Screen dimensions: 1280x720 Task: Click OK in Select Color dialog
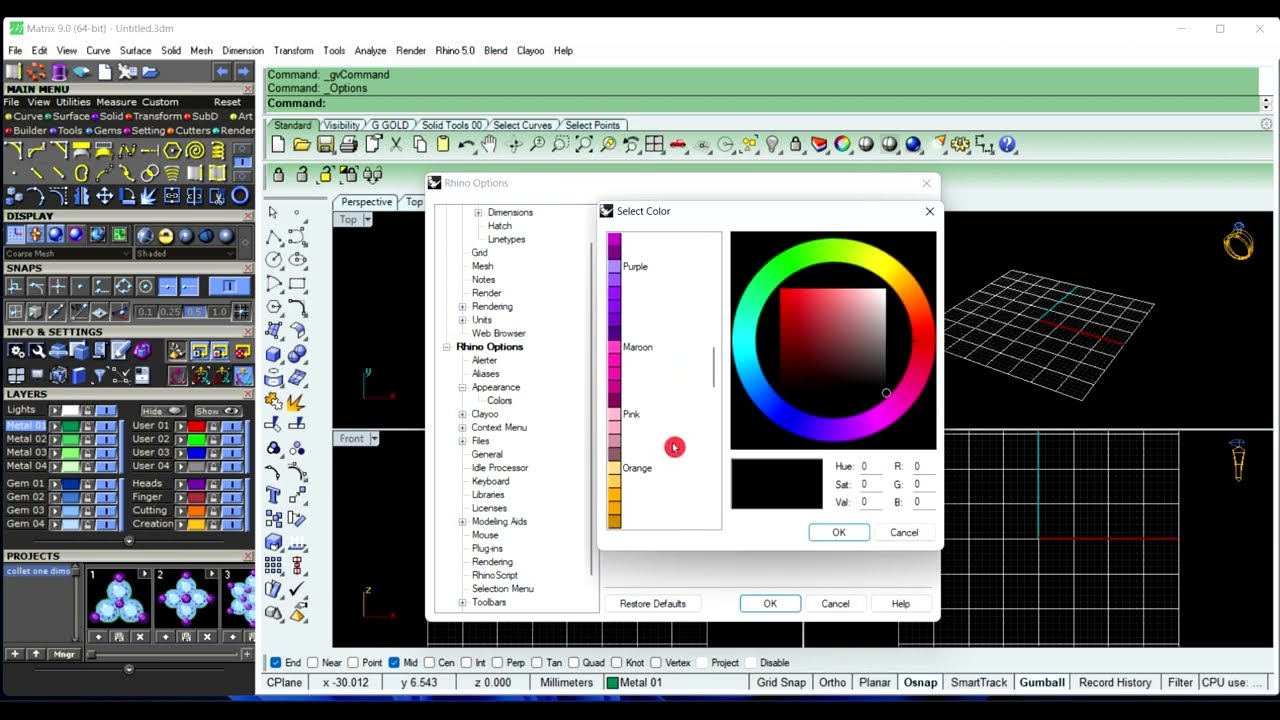tap(839, 532)
